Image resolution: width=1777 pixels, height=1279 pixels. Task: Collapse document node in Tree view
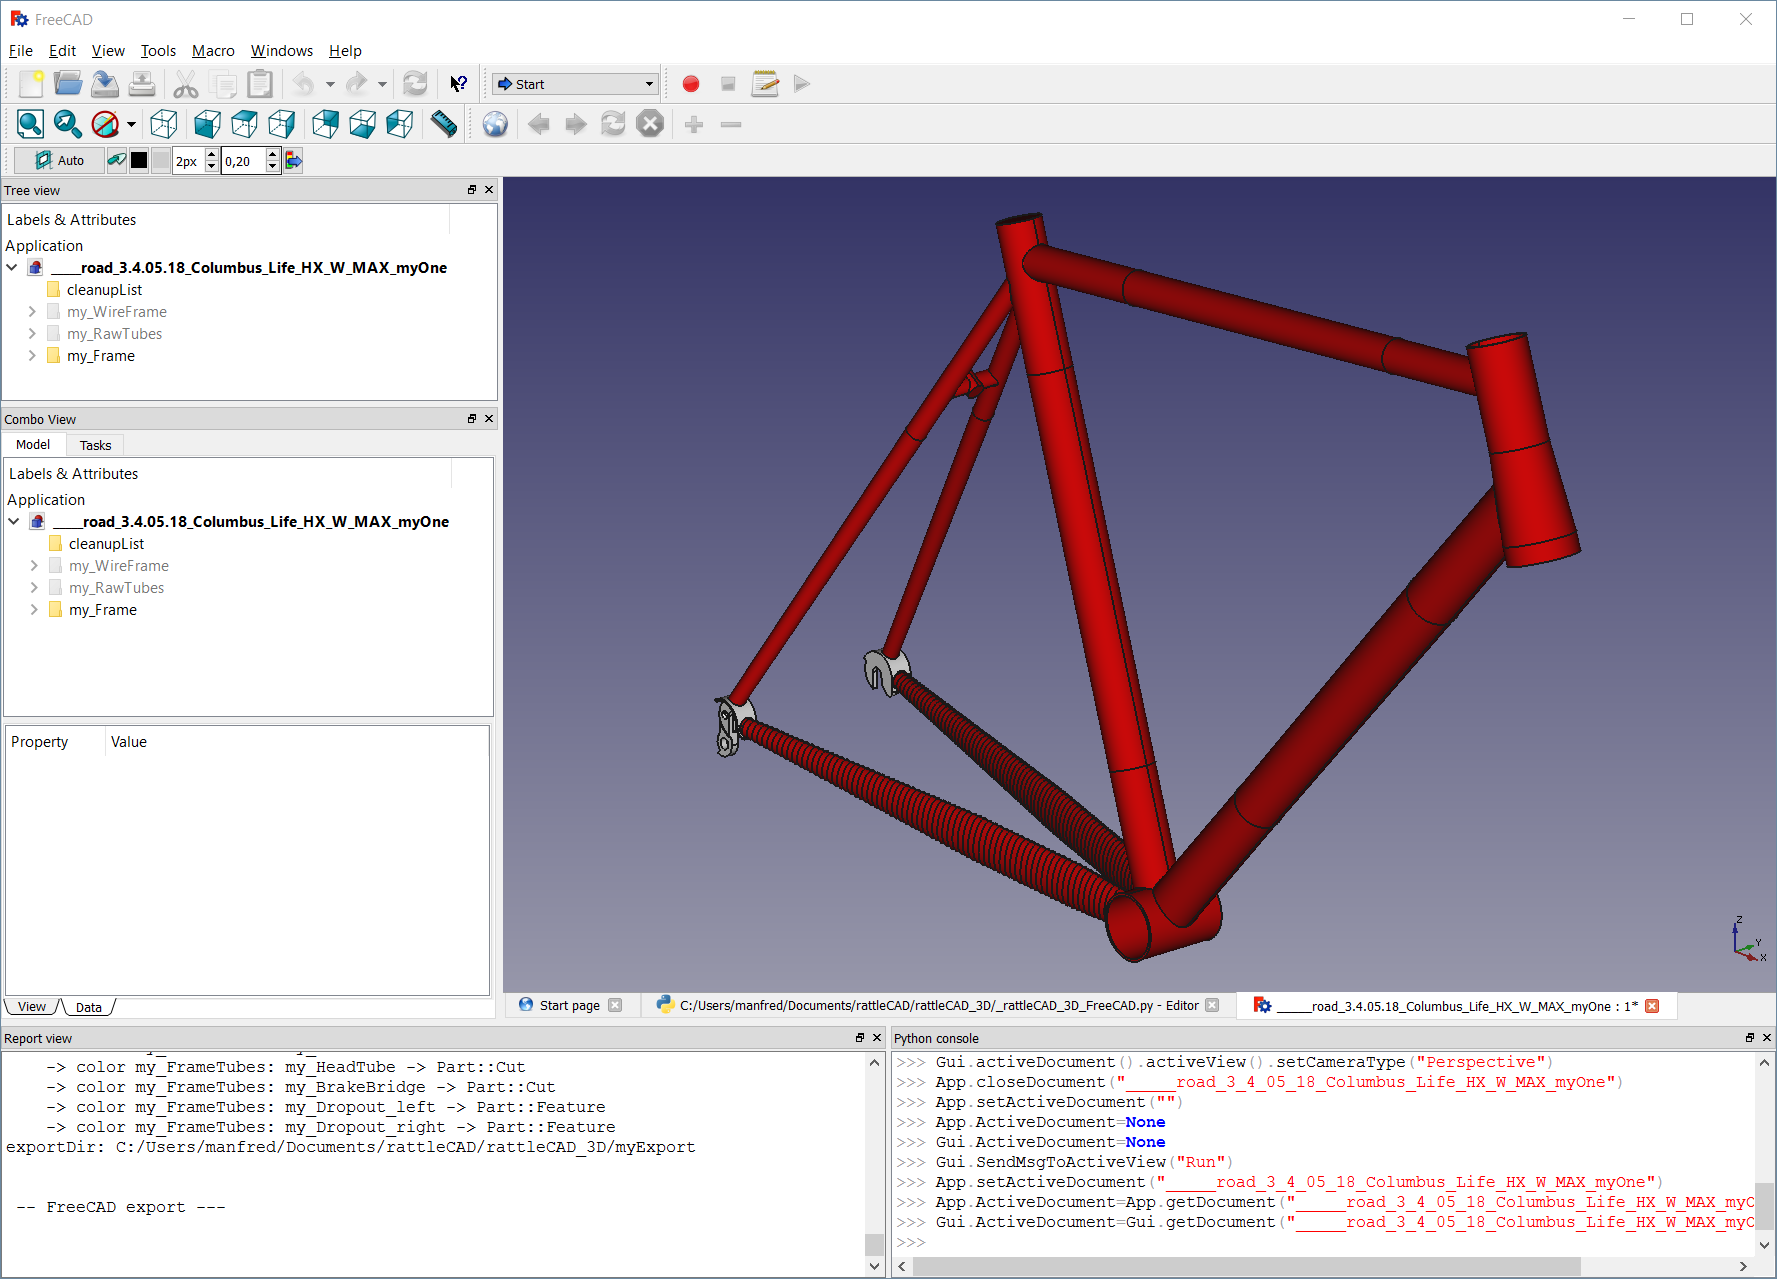point(12,268)
